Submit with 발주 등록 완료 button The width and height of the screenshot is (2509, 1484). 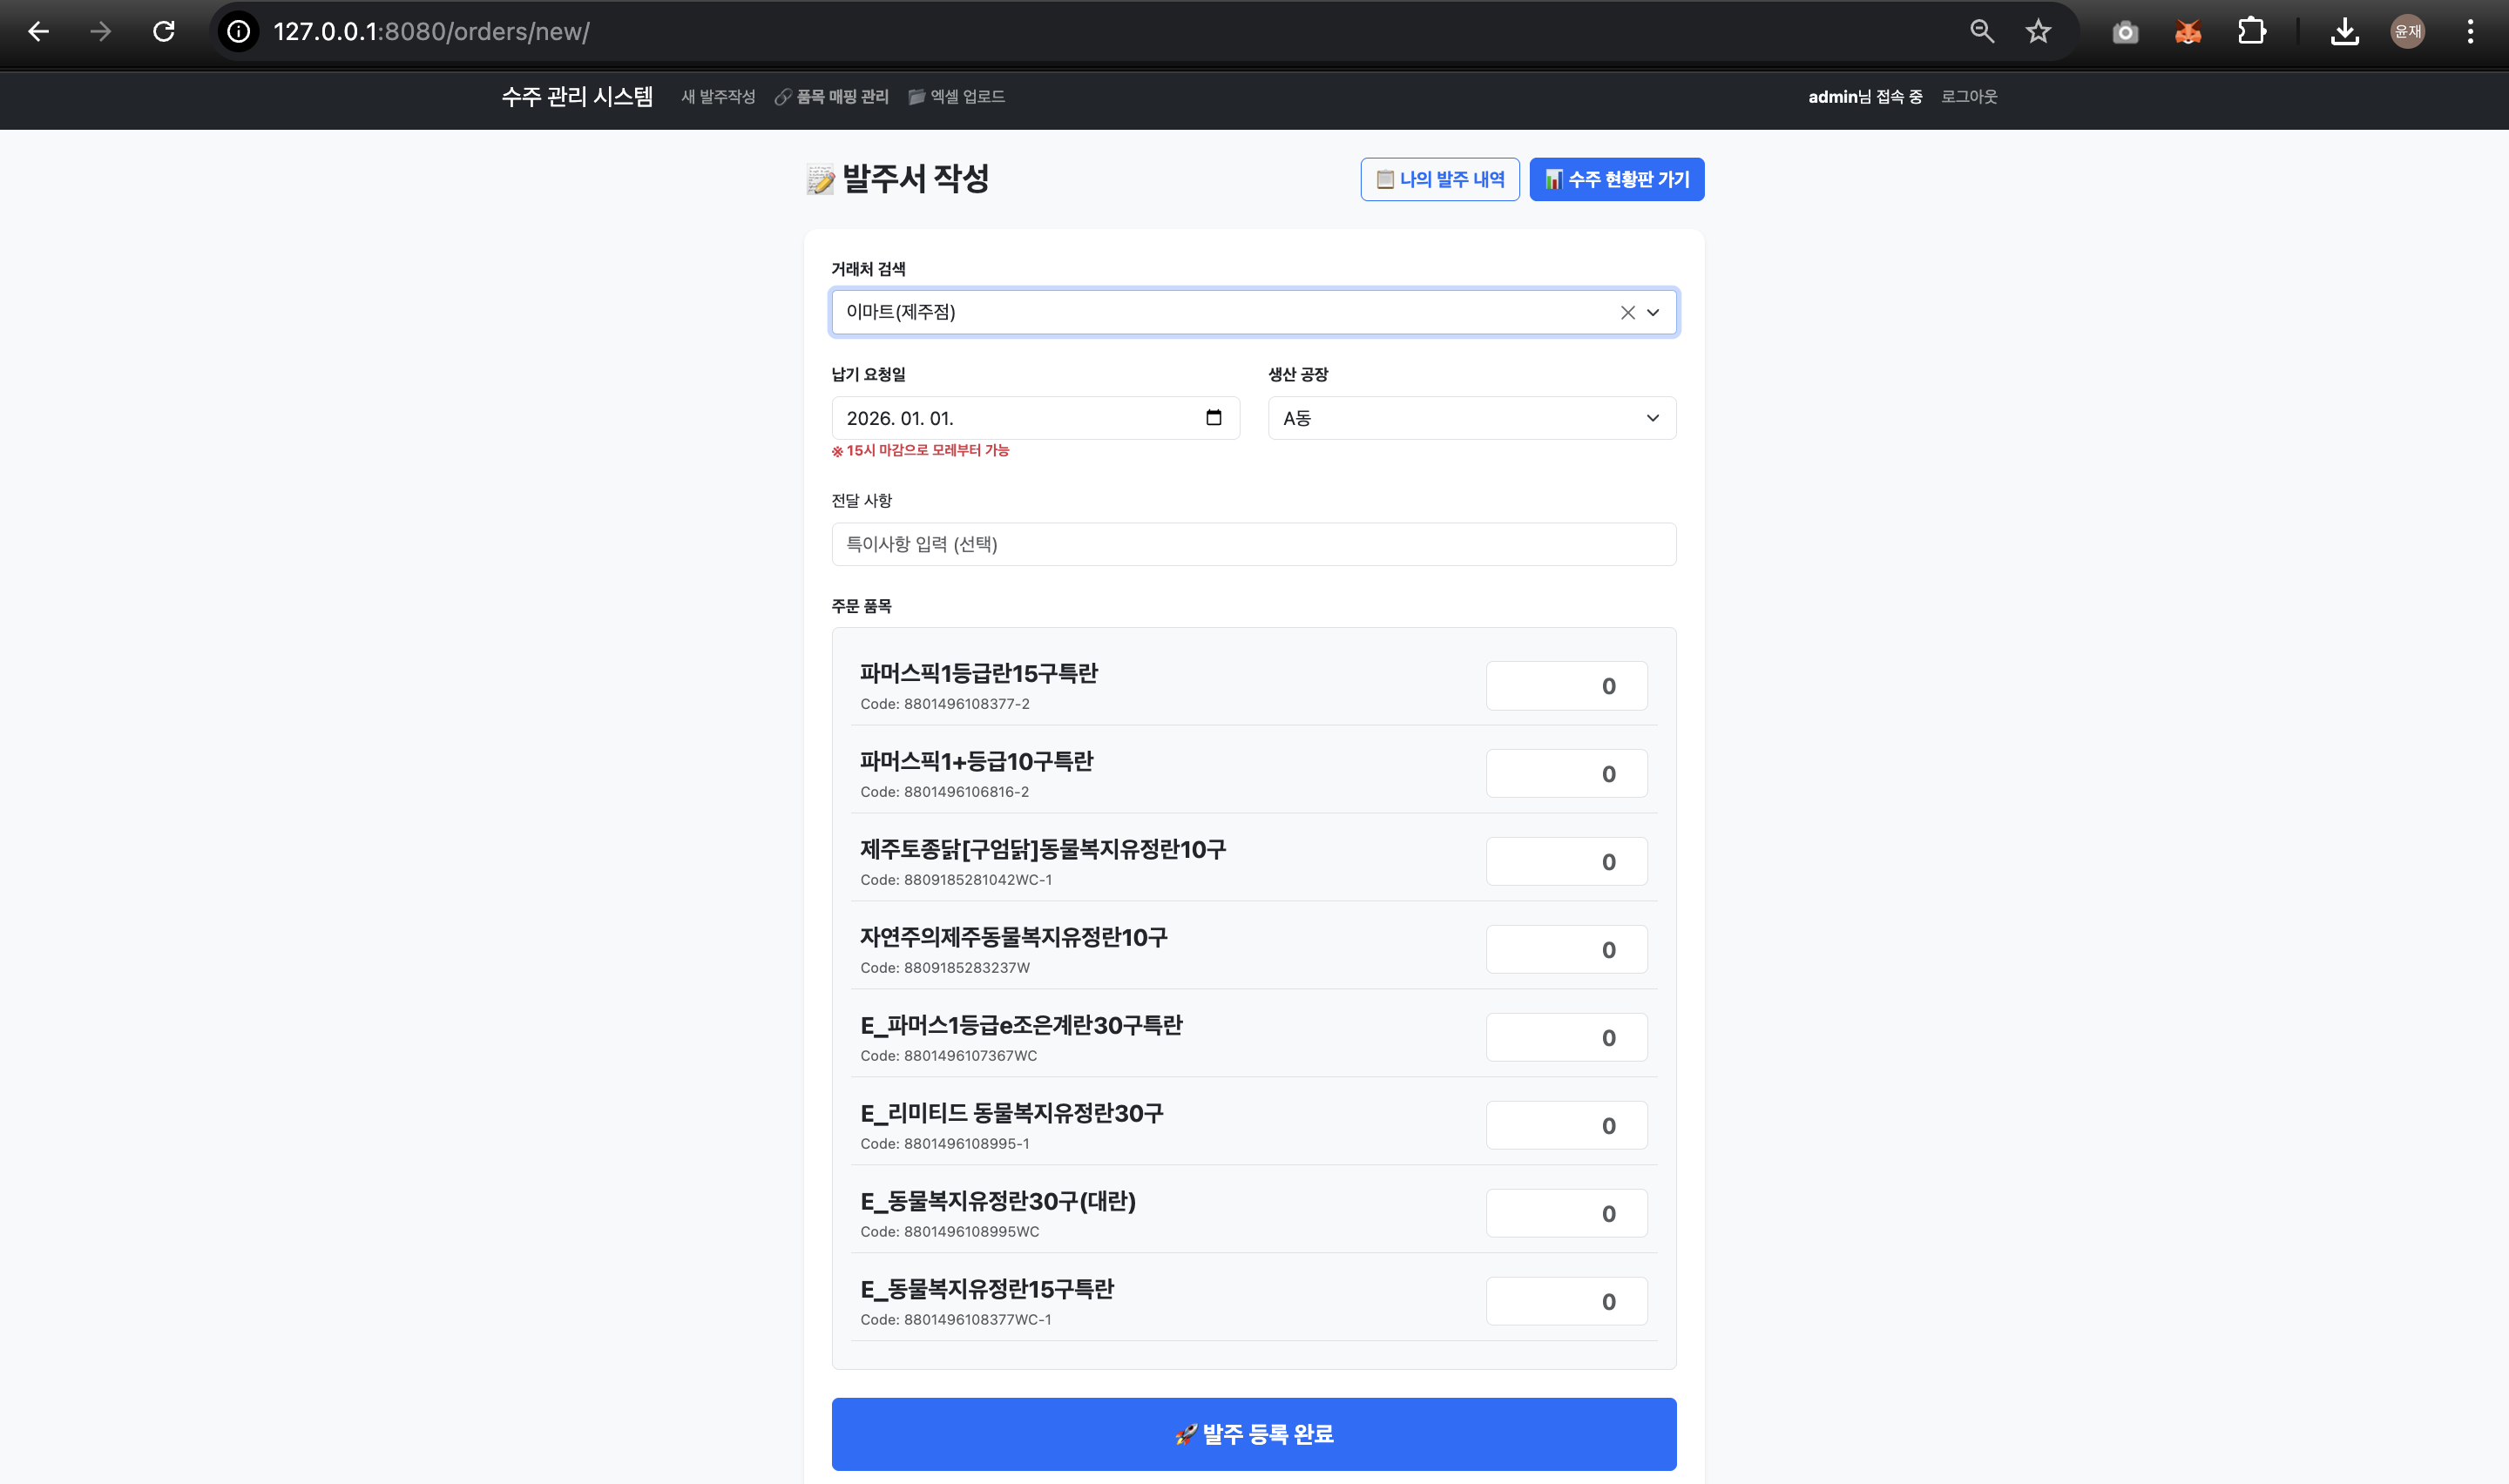tap(1253, 1434)
